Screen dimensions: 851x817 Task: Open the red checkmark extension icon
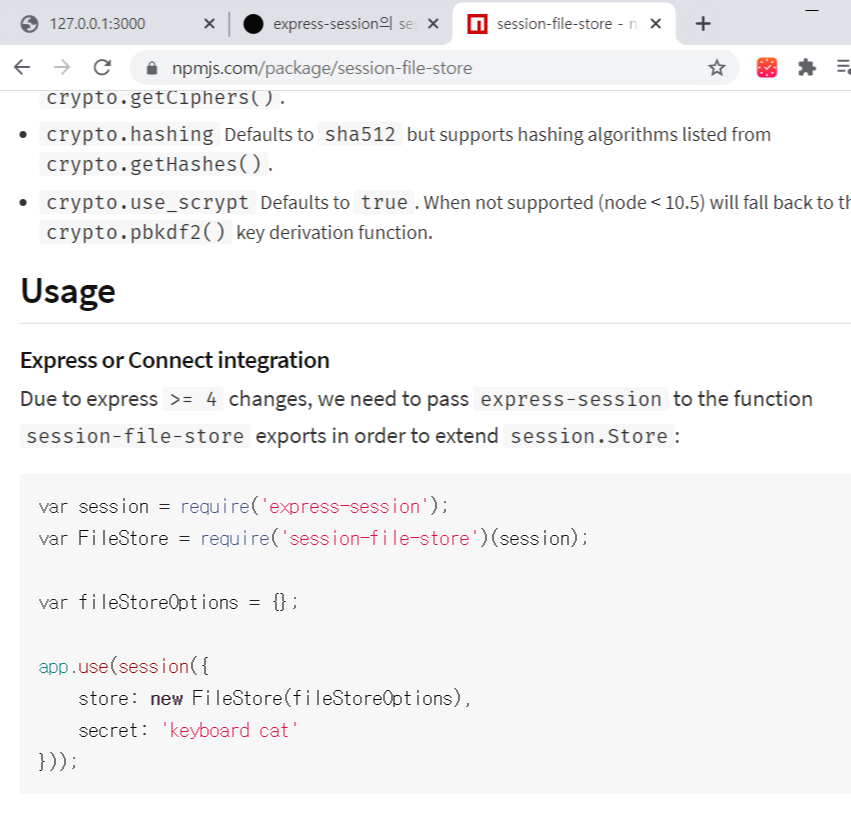click(766, 68)
